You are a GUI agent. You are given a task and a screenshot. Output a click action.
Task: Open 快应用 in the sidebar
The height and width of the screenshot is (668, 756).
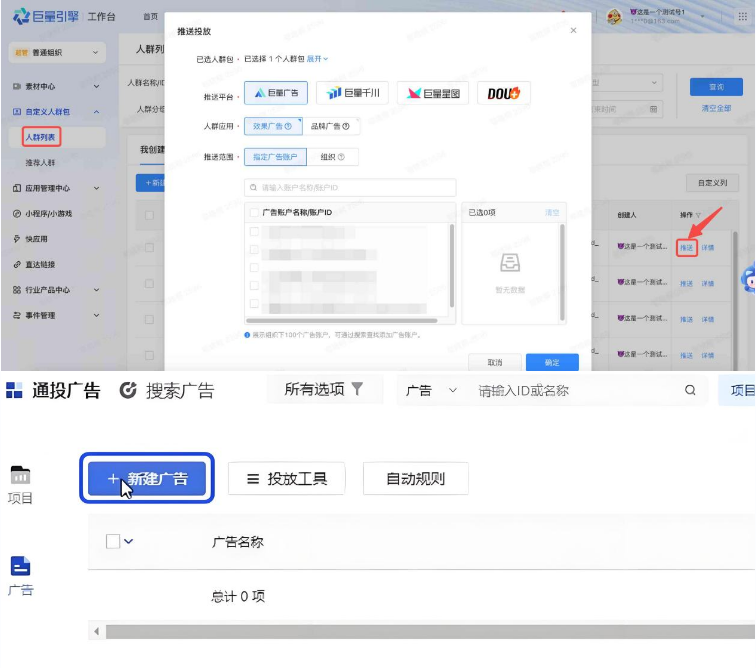[36, 239]
